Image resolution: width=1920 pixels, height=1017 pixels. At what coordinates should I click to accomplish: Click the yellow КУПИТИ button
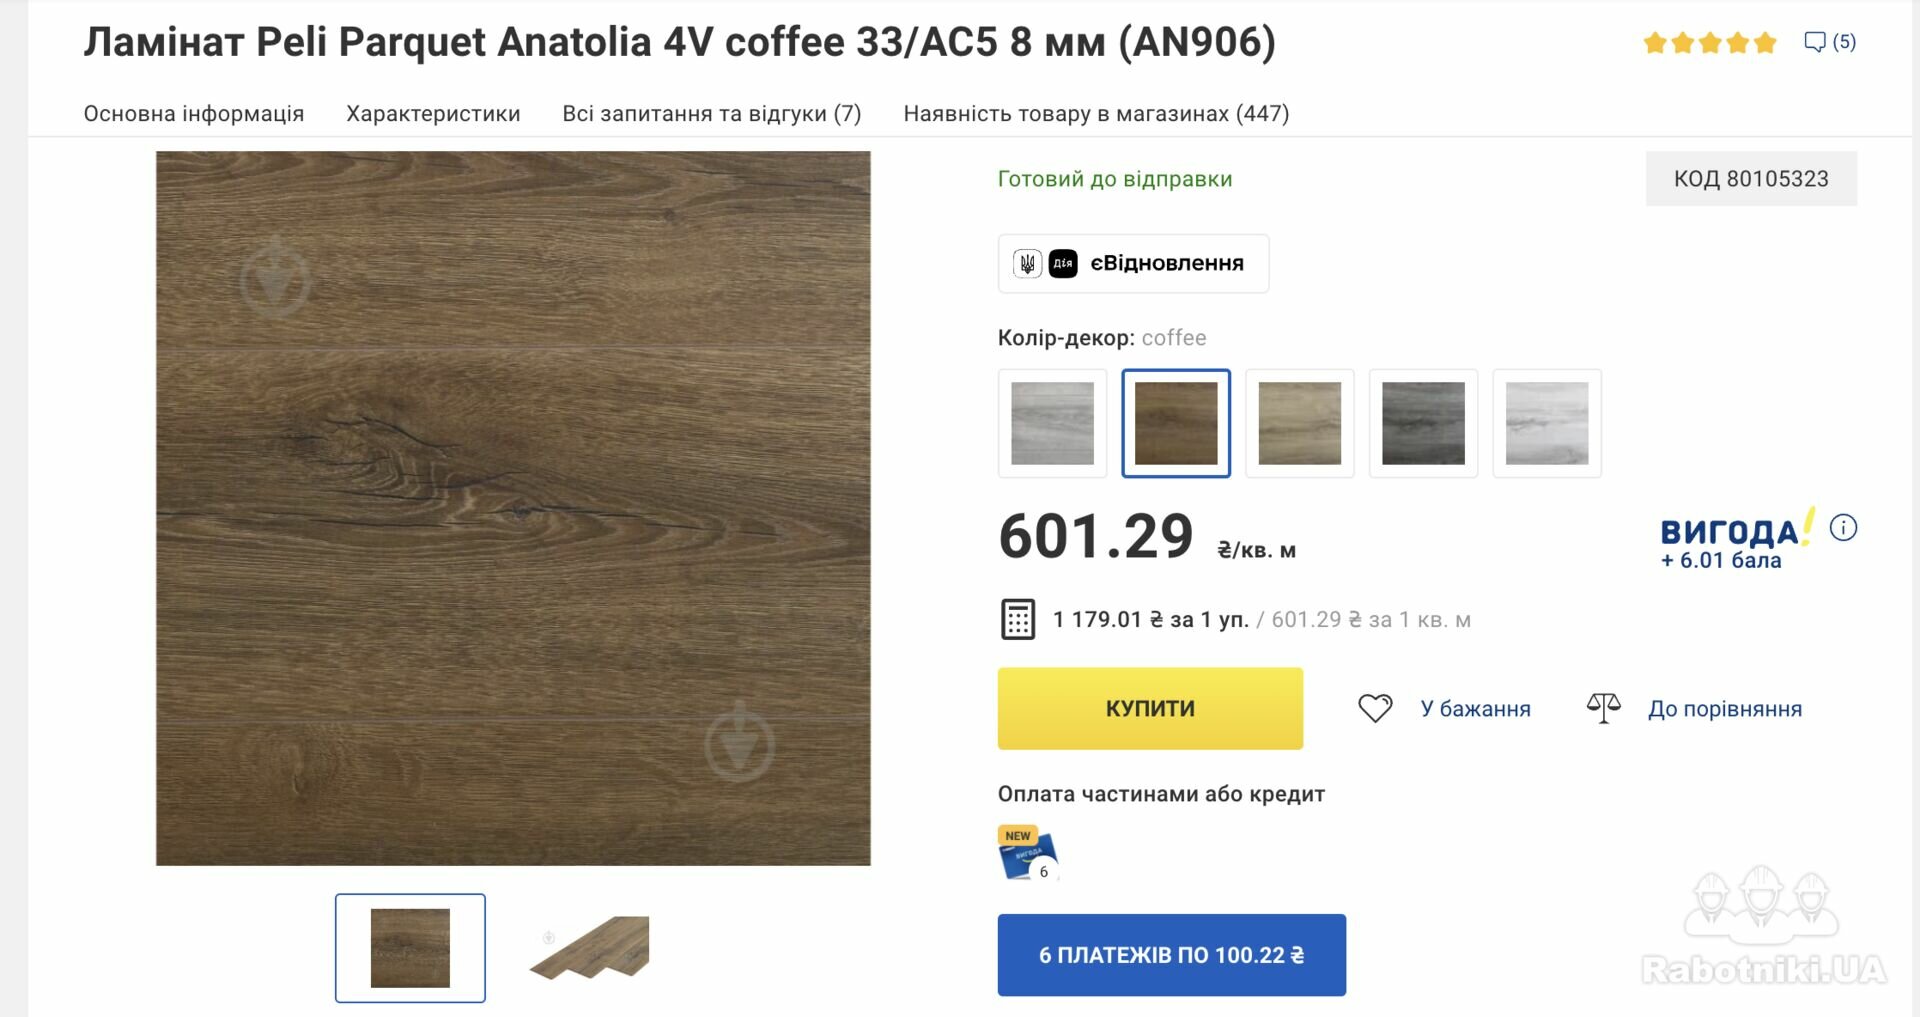click(1150, 708)
